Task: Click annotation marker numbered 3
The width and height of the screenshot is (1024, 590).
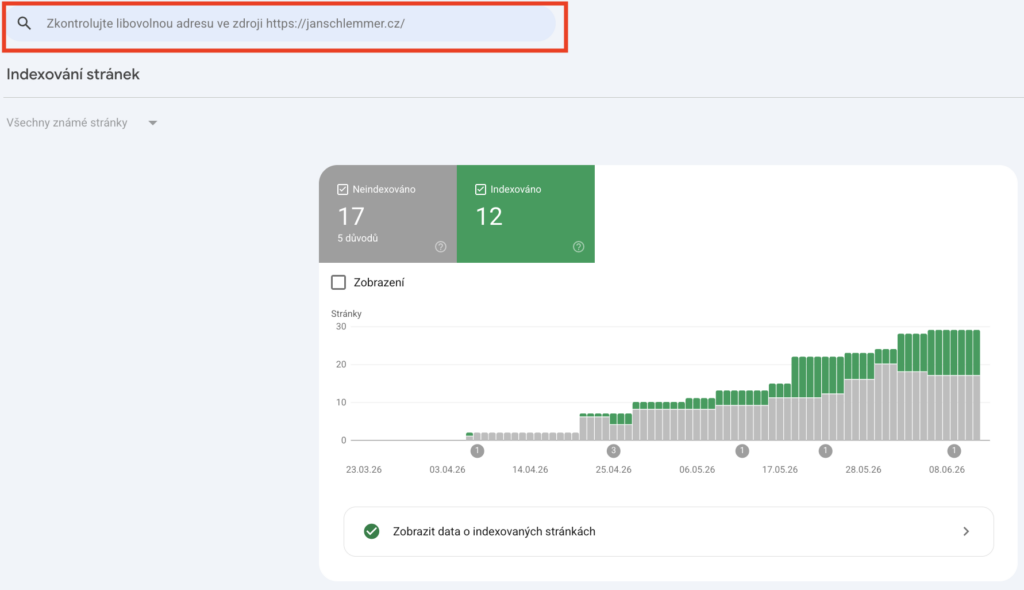Action: point(613,450)
